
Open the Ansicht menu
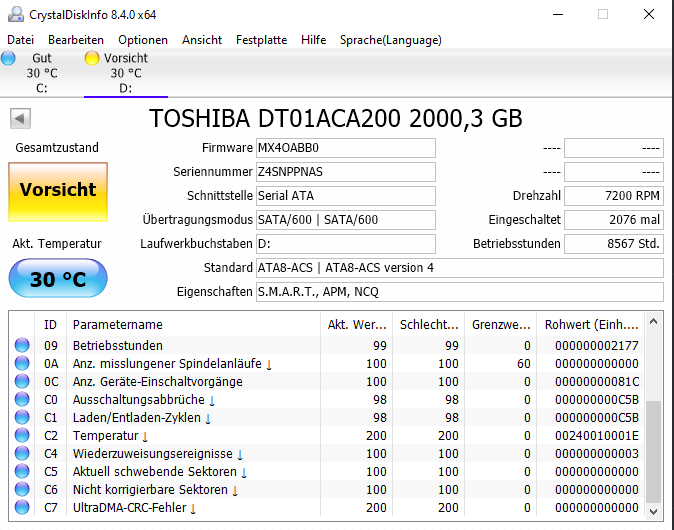pos(202,40)
